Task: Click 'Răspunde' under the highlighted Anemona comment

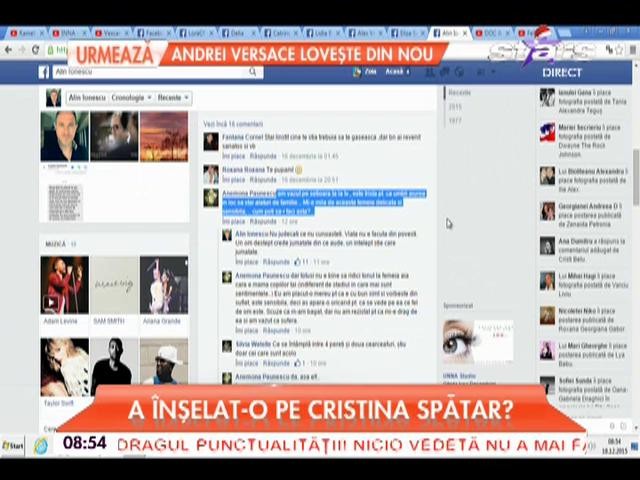Action: [263, 221]
